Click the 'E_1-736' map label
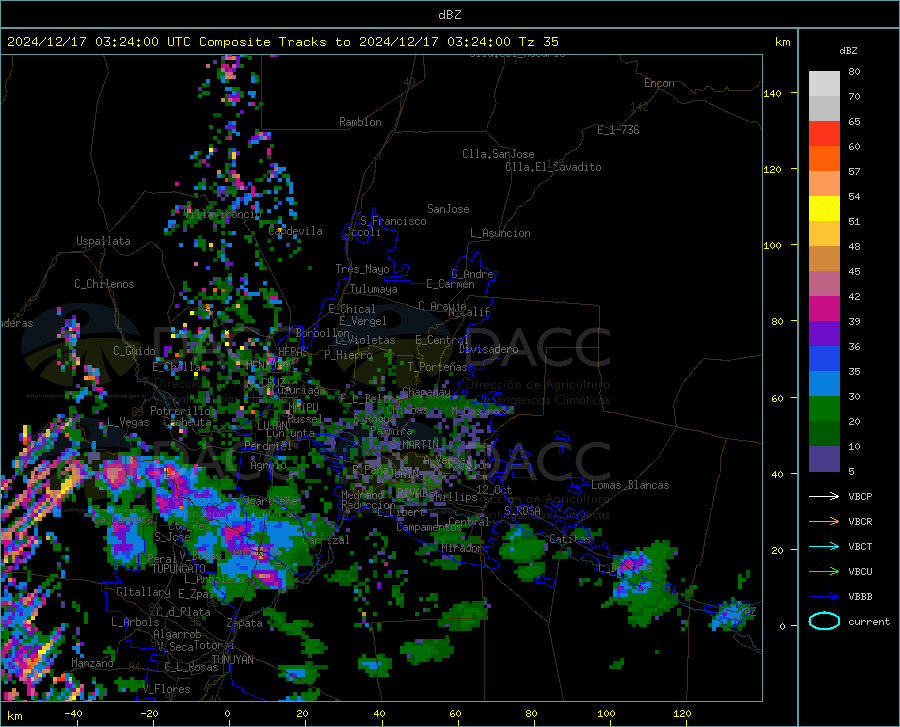This screenshot has width=900, height=727. pos(618,130)
